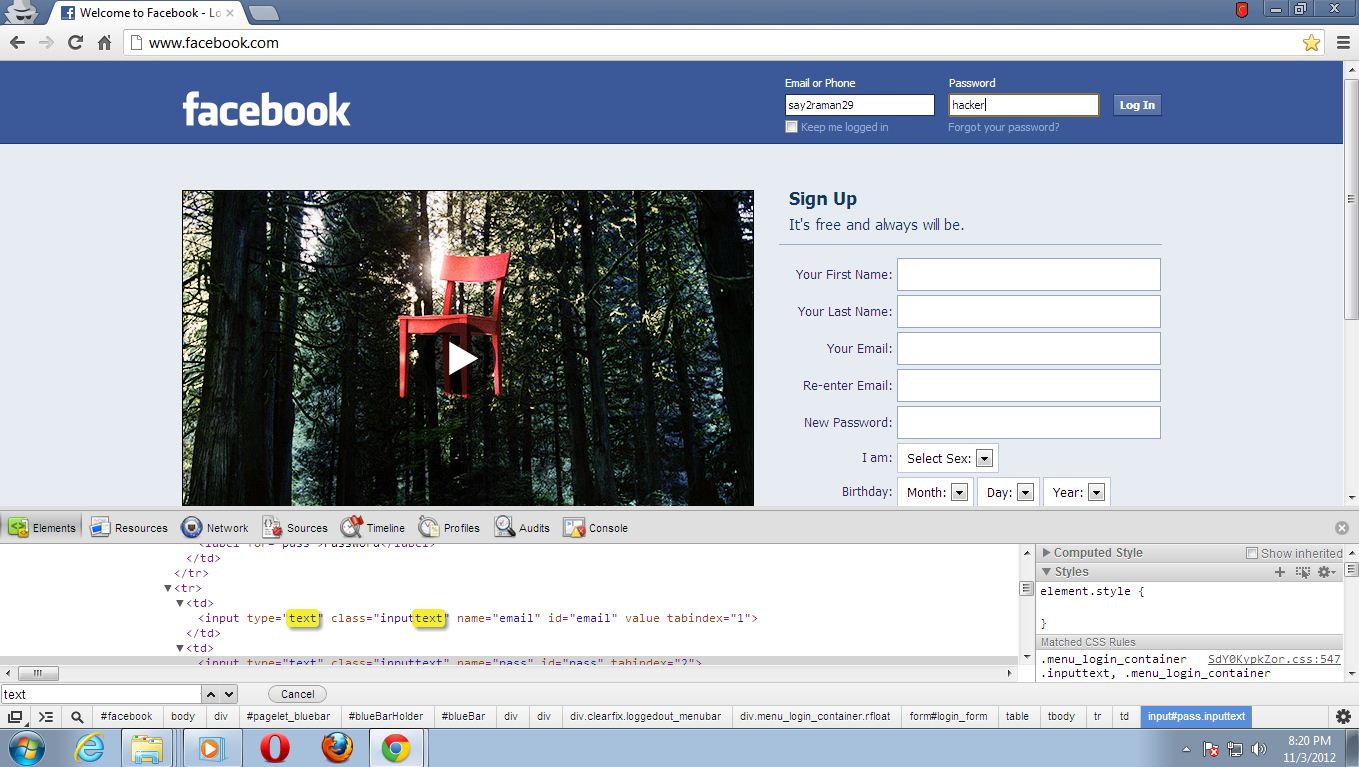Screen dimensions: 1359x767
Task: Click the Your First Name field
Action: coord(1029,274)
